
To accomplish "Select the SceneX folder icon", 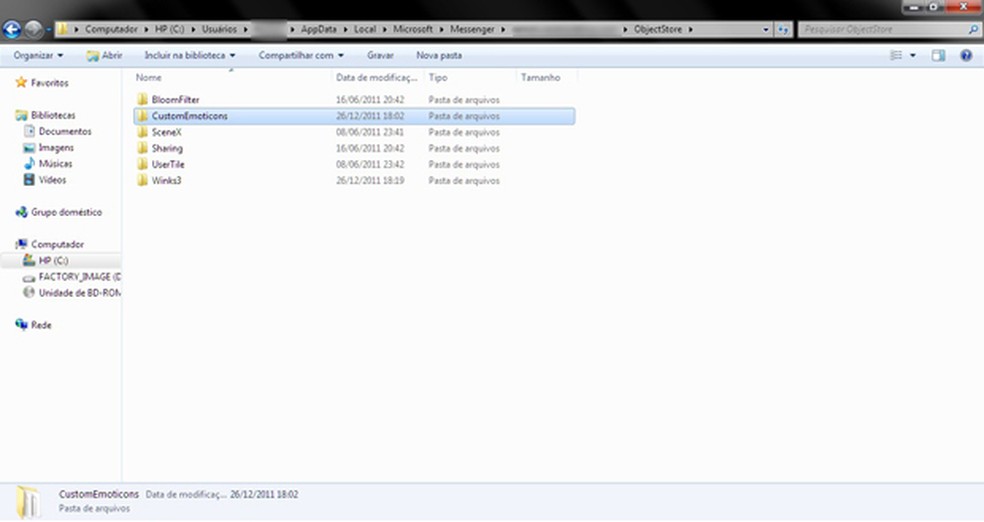I will coord(142,132).
